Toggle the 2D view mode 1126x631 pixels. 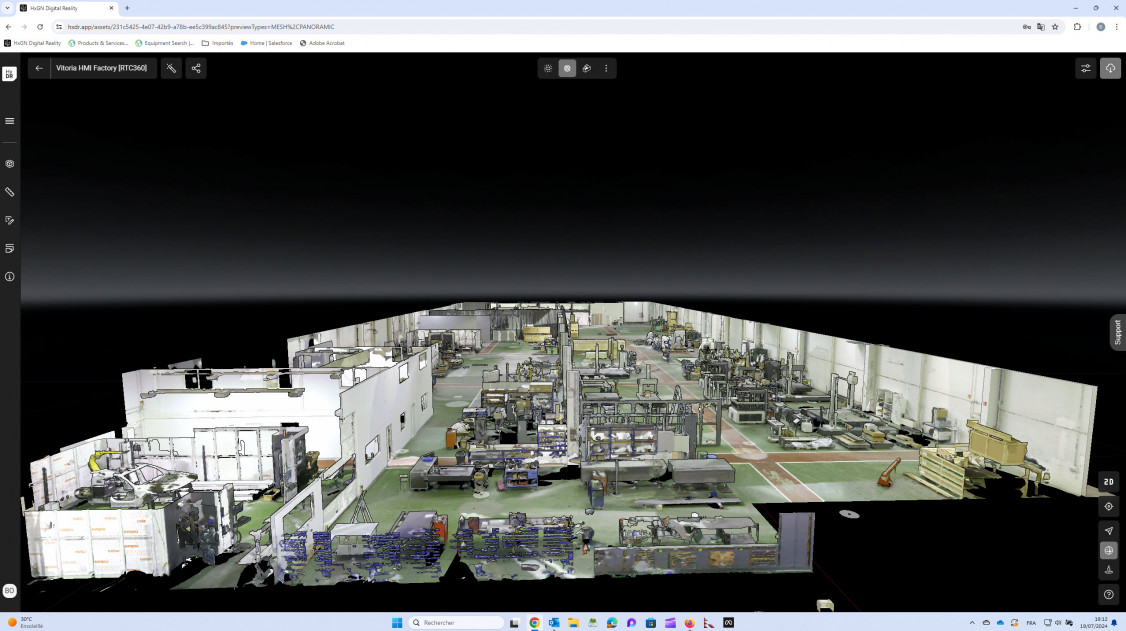click(x=1108, y=482)
